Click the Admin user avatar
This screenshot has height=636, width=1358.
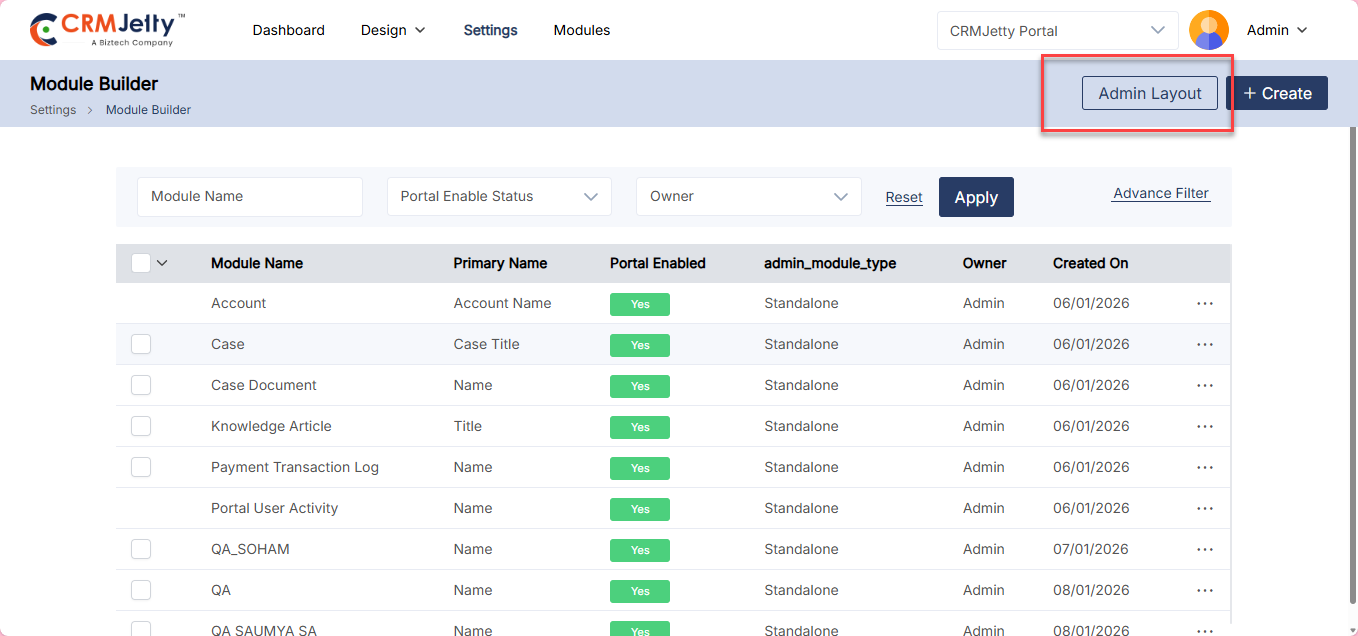(x=1208, y=30)
